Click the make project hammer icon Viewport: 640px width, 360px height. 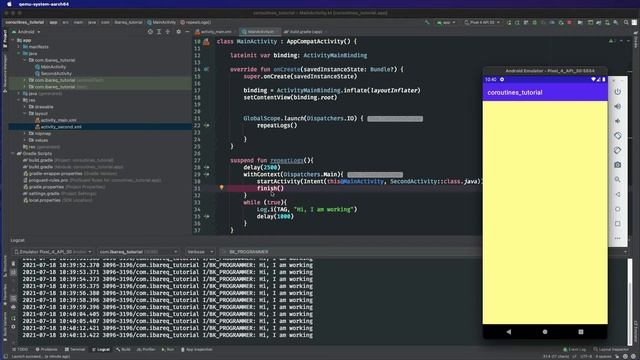click(x=427, y=22)
